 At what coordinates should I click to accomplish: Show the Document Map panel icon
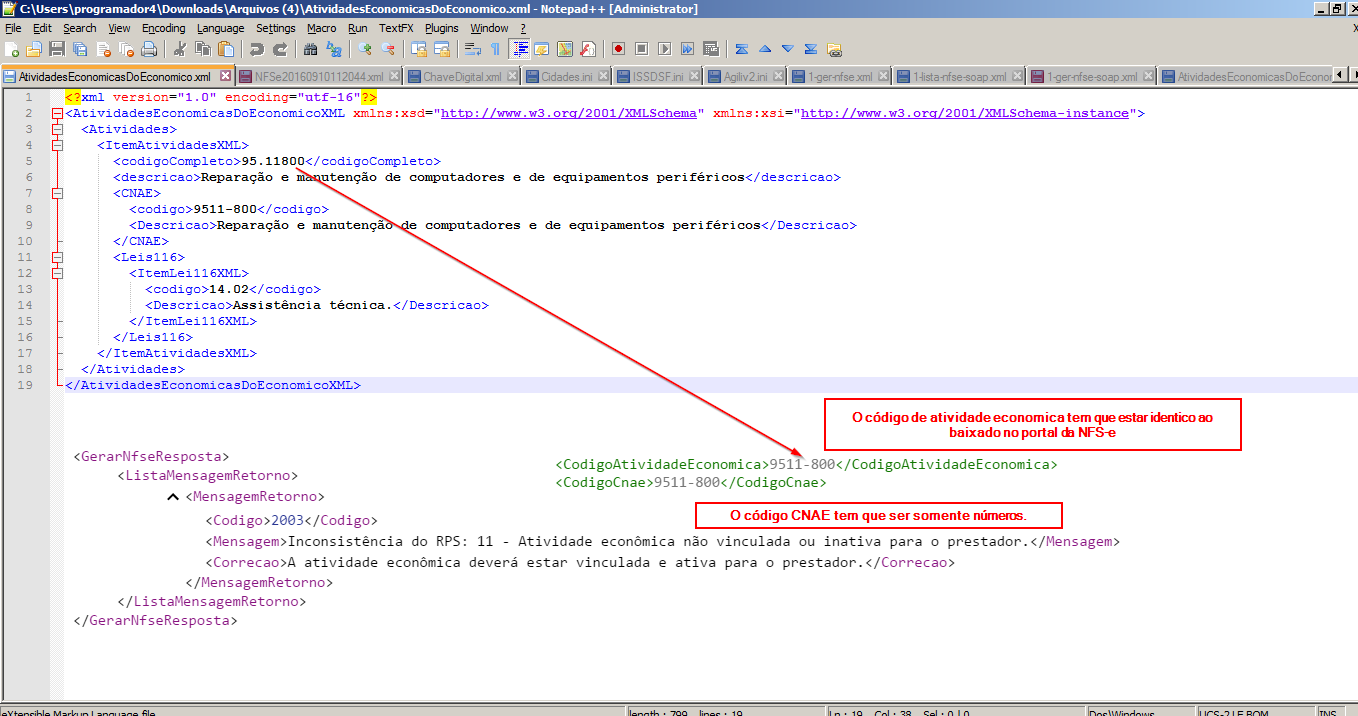[x=565, y=49]
